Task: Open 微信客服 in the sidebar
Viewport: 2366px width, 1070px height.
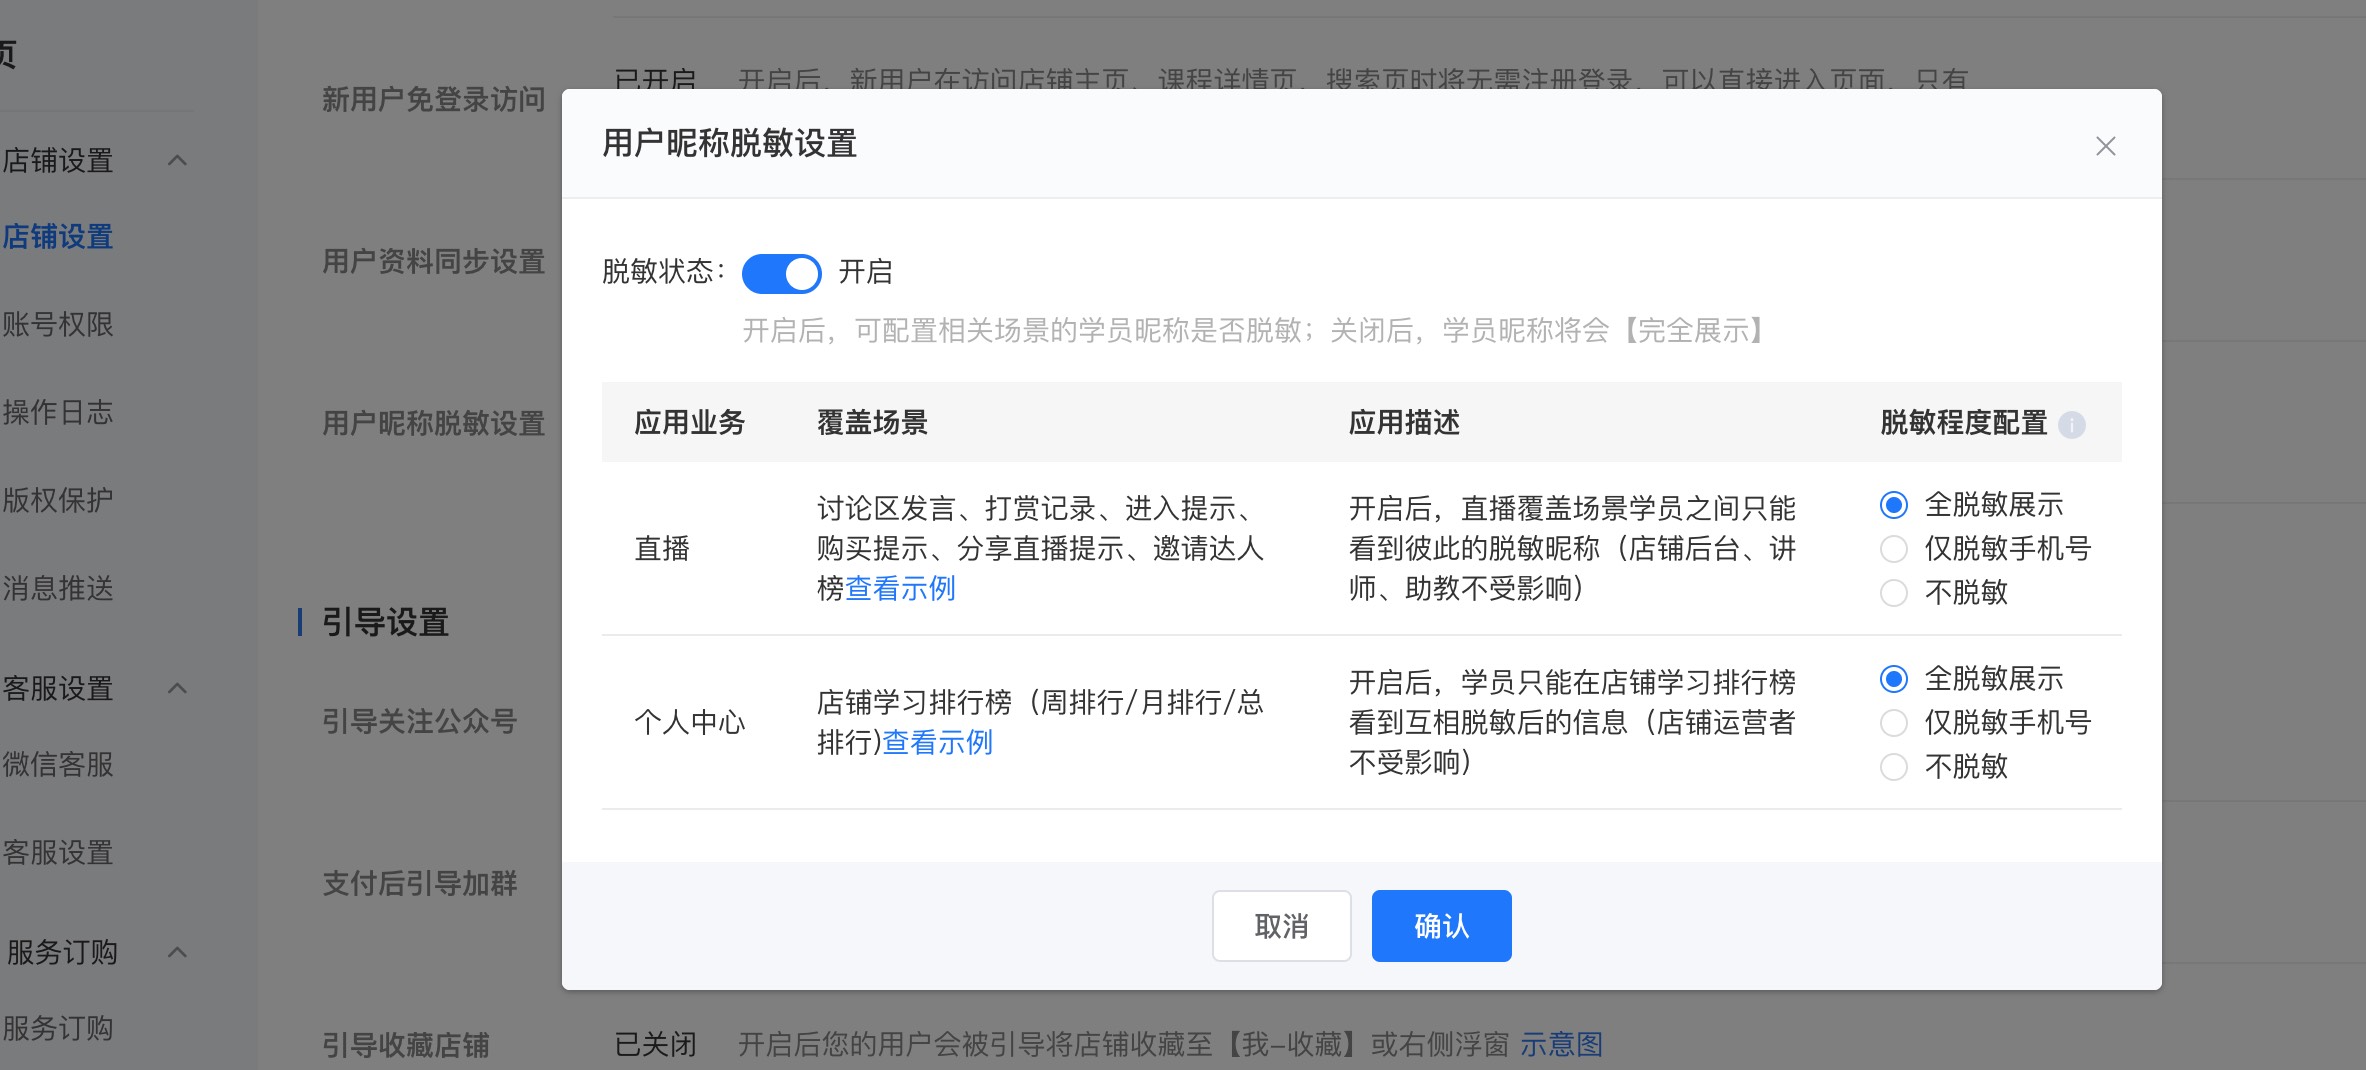Action: click(x=57, y=765)
